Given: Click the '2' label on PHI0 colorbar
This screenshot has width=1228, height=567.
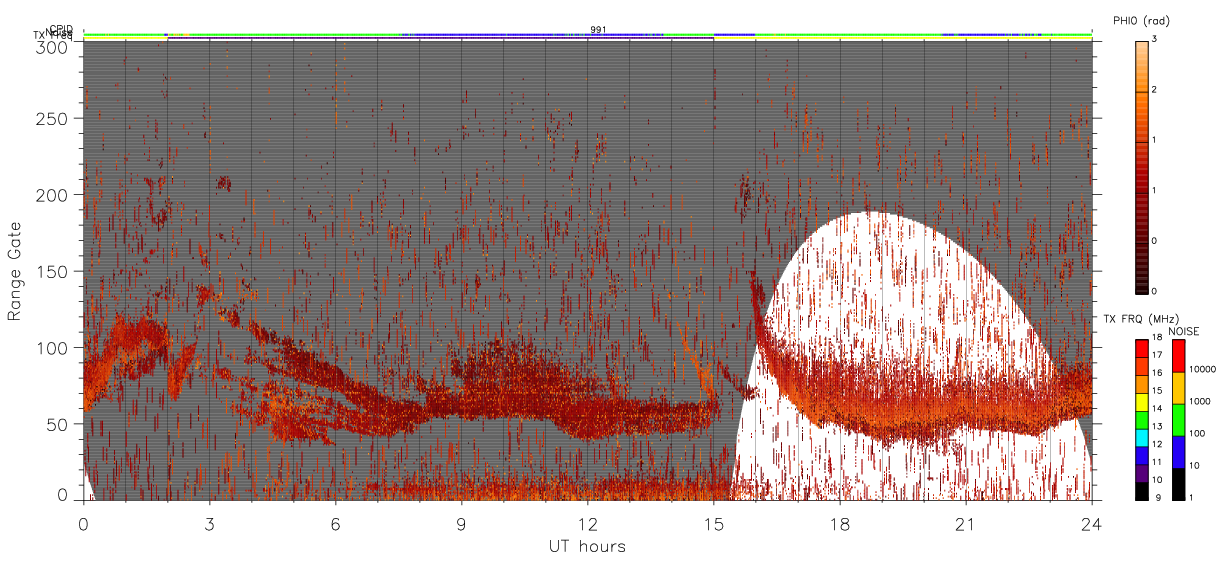Looking at the screenshot, I should 1153,90.
